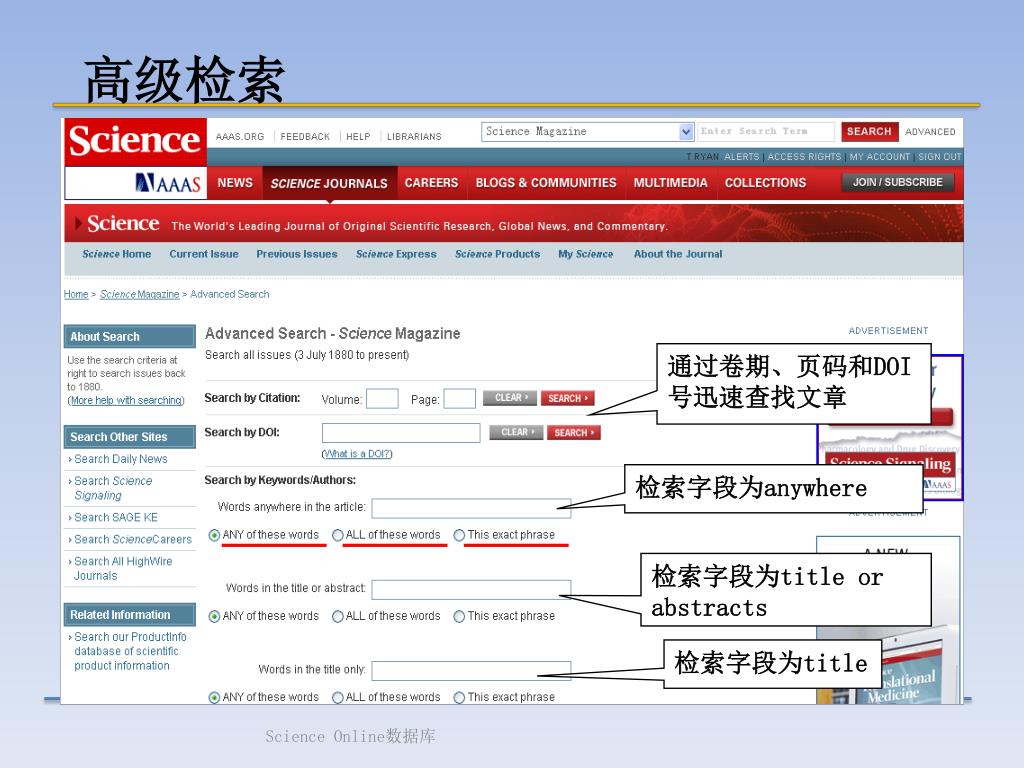The height and width of the screenshot is (768, 1024).
Task: Click SEARCH in Search by Citation row
Action: (x=567, y=398)
